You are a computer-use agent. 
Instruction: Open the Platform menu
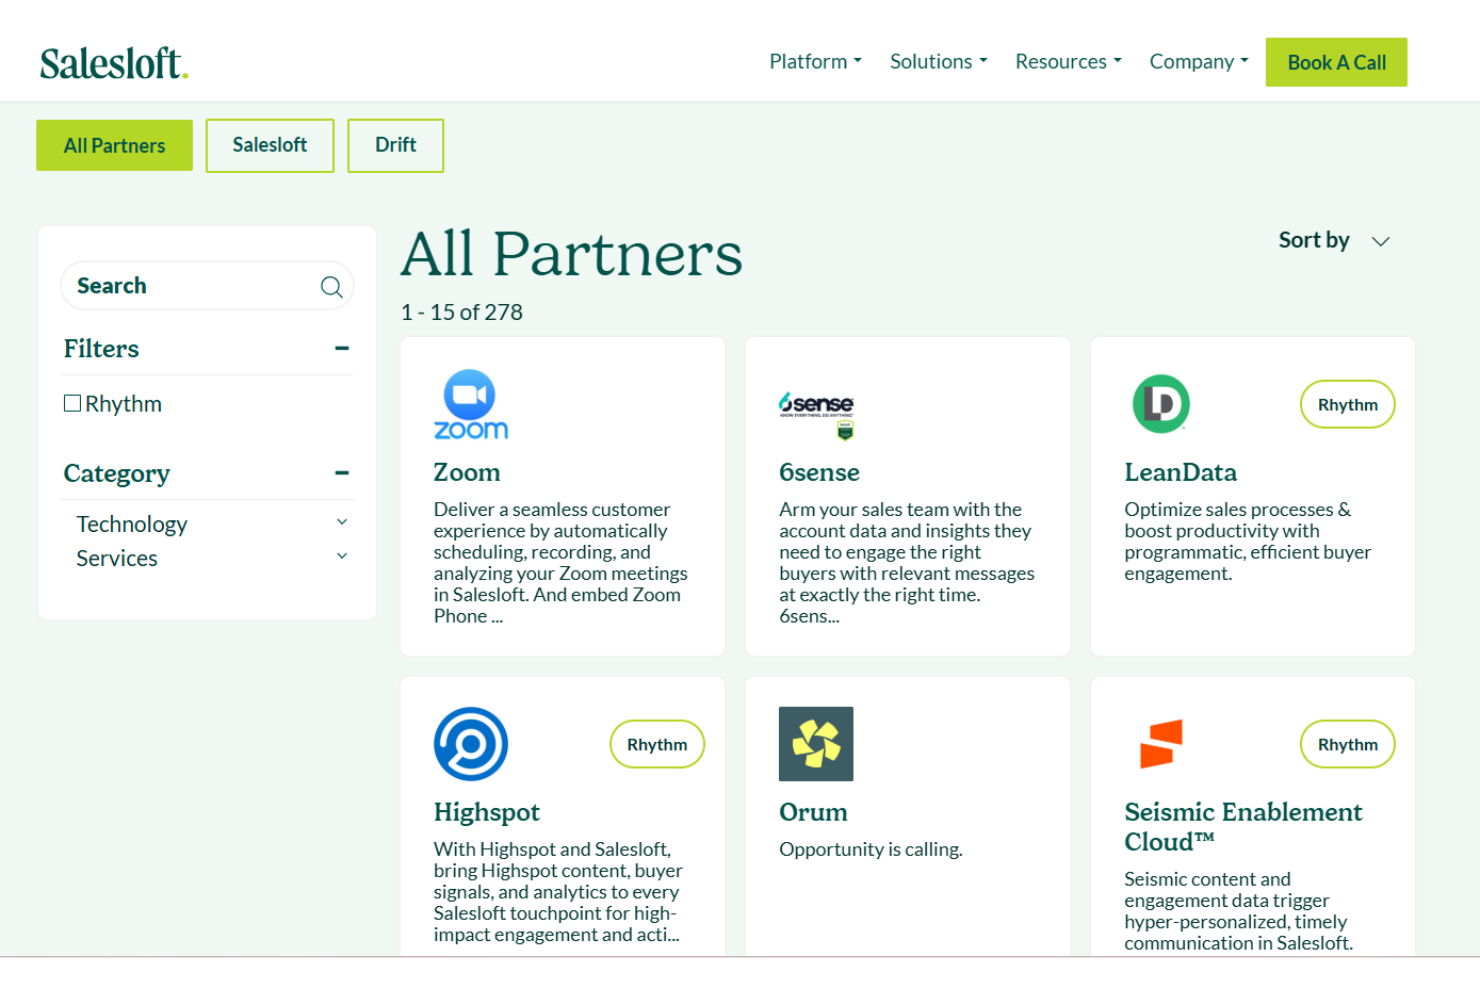tap(815, 62)
